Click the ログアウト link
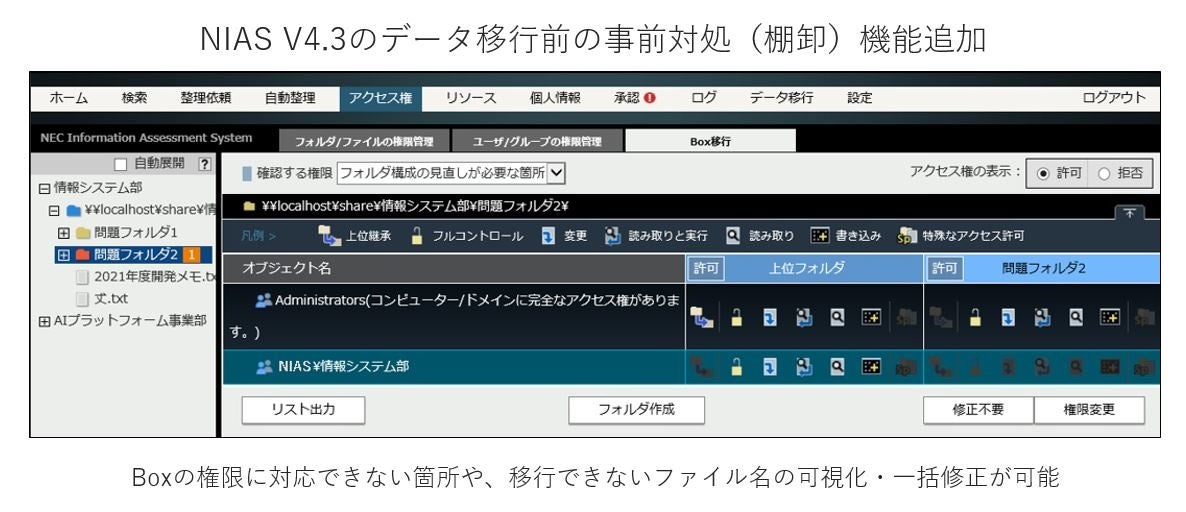Image resolution: width=1186 pixels, height=512 pixels. pos(1114,98)
